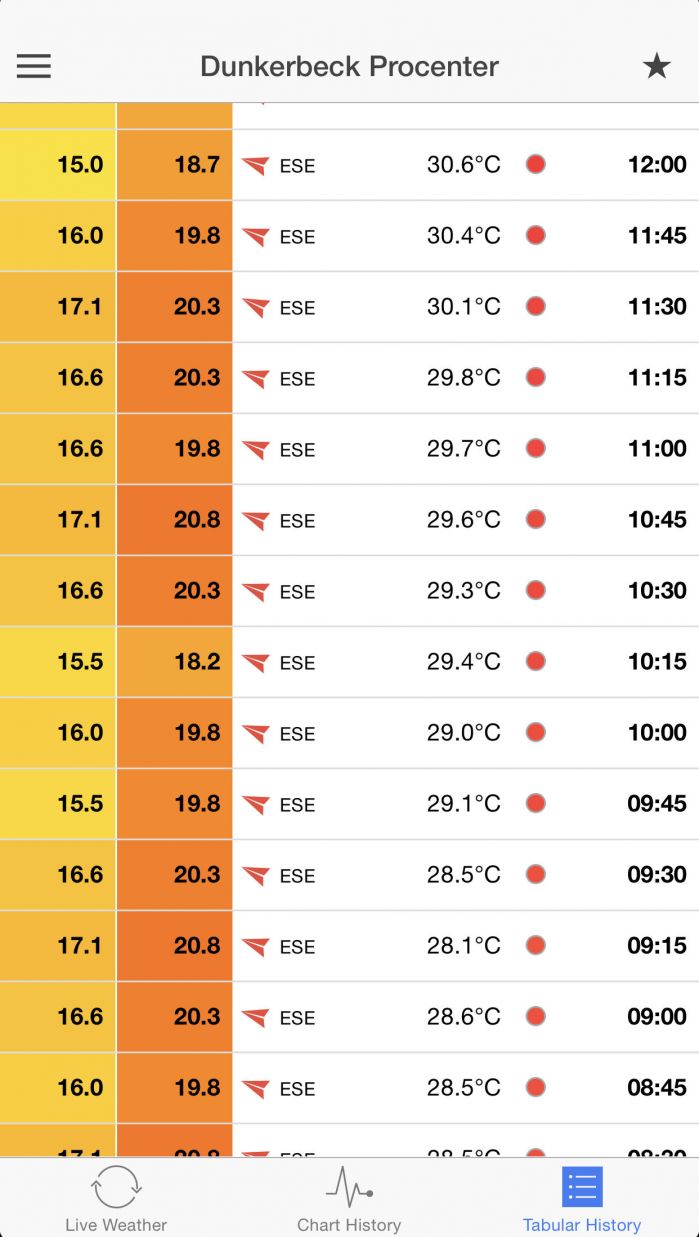Open the Live Weather tab

click(116, 1198)
